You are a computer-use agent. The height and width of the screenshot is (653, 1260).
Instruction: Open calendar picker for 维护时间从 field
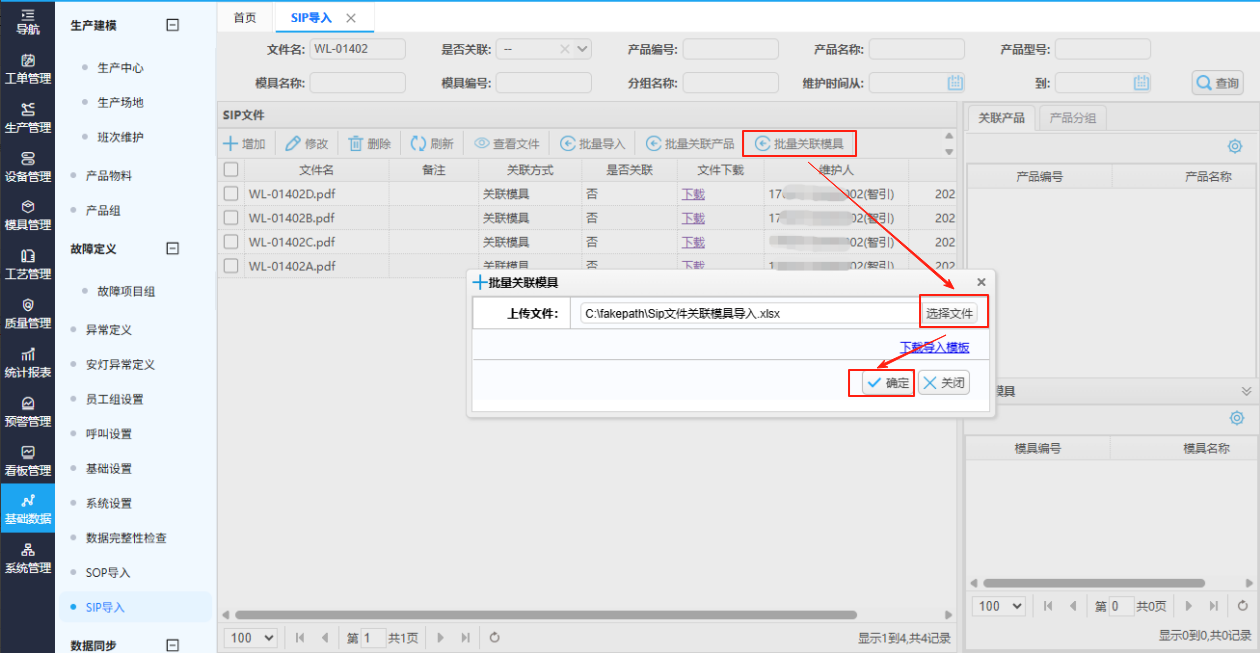[955, 83]
